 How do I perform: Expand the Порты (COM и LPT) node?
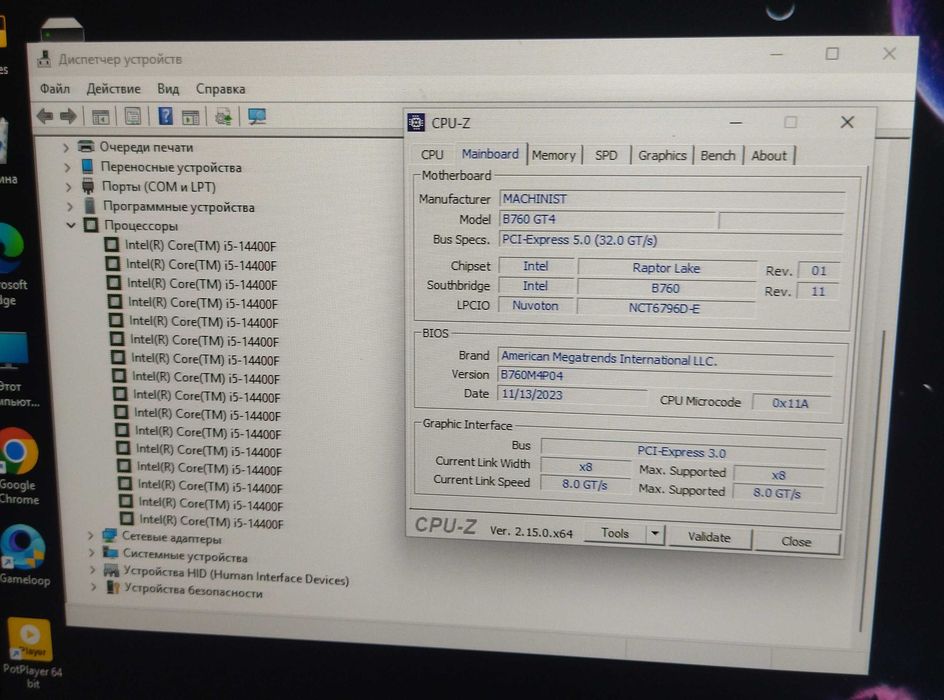(x=69, y=187)
